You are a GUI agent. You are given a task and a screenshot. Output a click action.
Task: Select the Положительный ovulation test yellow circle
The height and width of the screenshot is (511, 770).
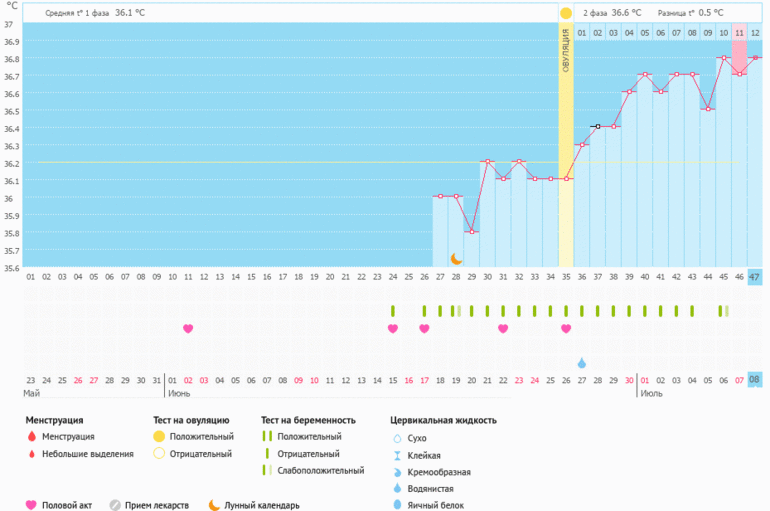coord(158,437)
